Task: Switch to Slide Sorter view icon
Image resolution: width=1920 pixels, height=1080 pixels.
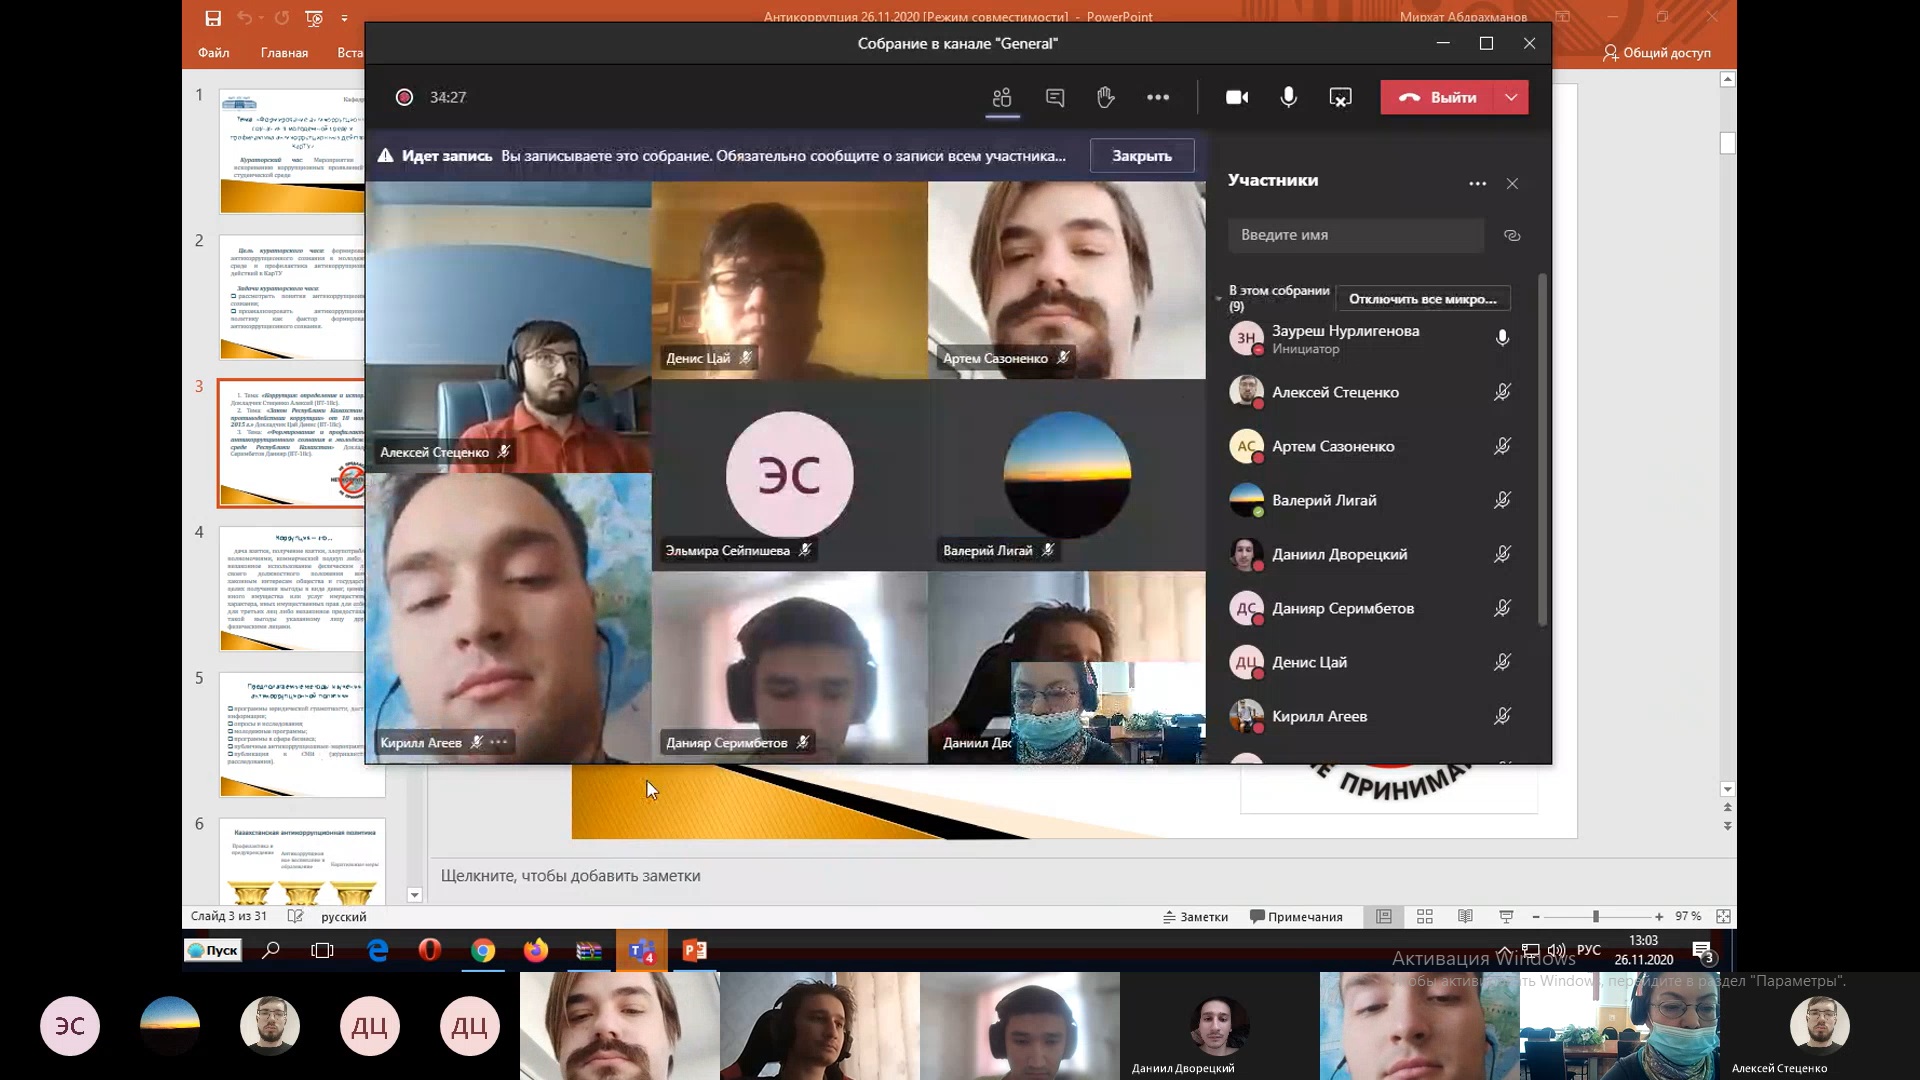Action: [1425, 917]
